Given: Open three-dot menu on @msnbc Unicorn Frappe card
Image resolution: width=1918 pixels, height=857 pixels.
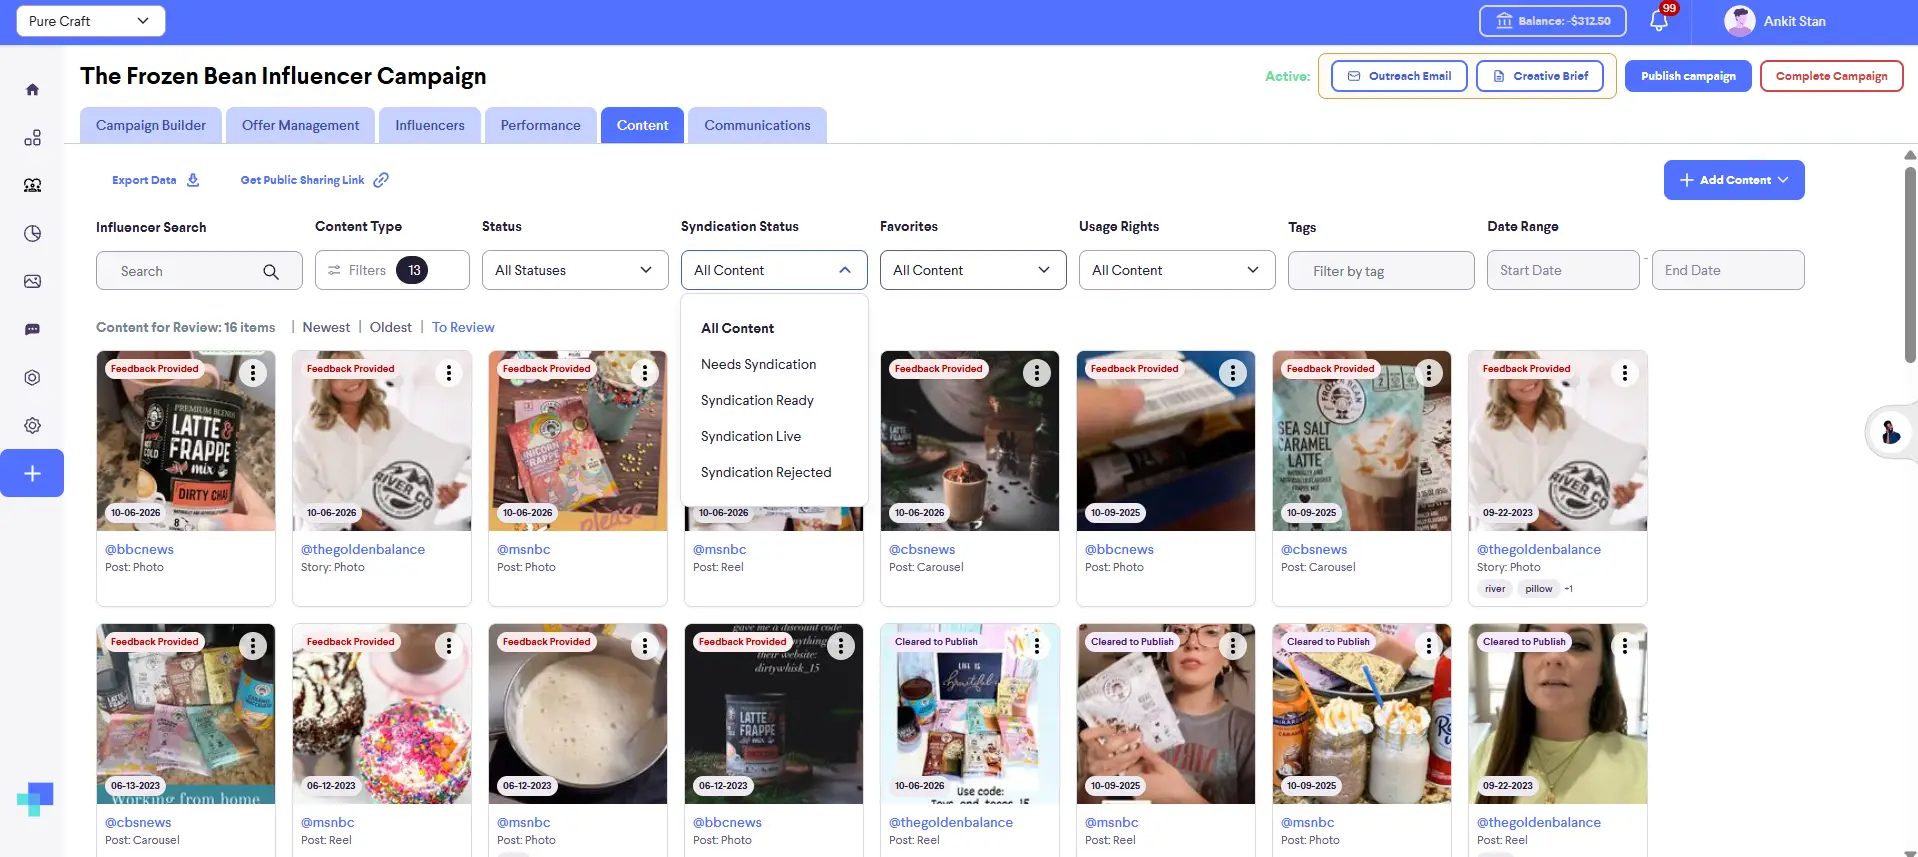Looking at the screenshot, I should 645,373.
